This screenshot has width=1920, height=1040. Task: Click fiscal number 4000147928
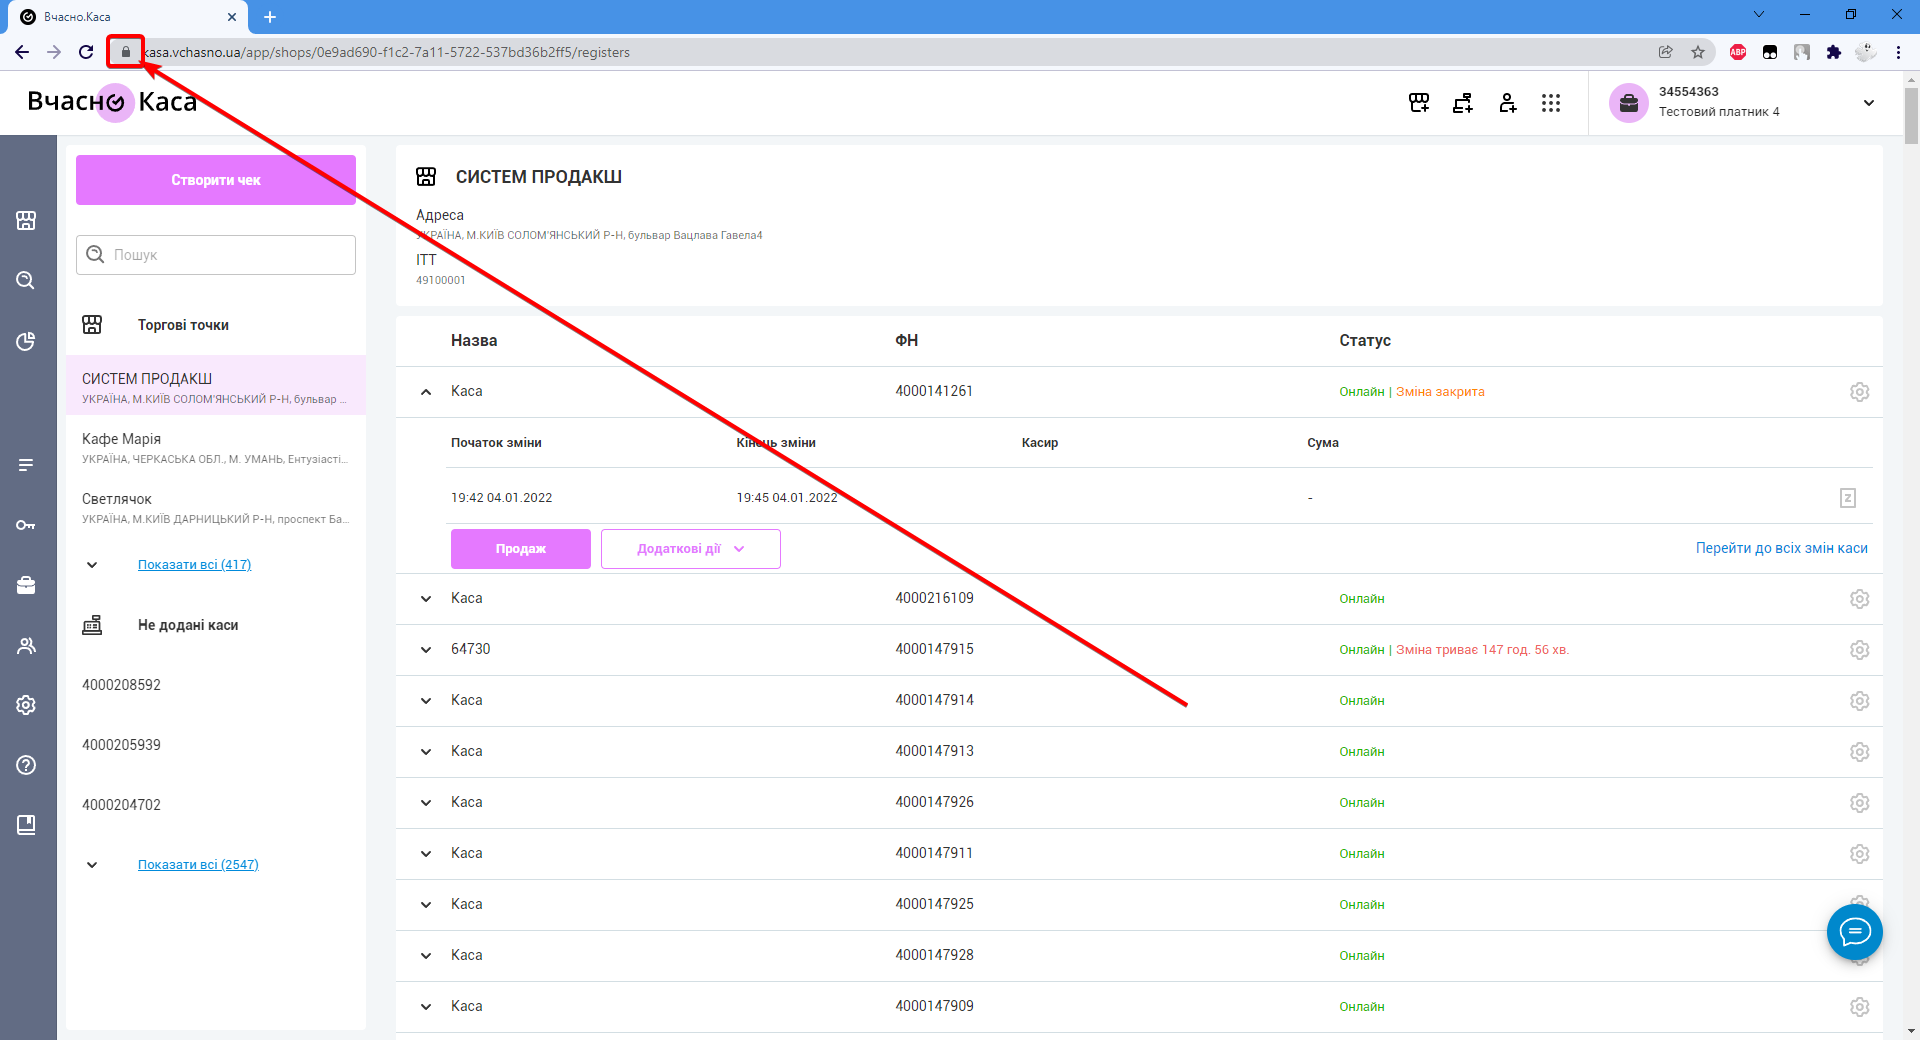pos(934,955)
